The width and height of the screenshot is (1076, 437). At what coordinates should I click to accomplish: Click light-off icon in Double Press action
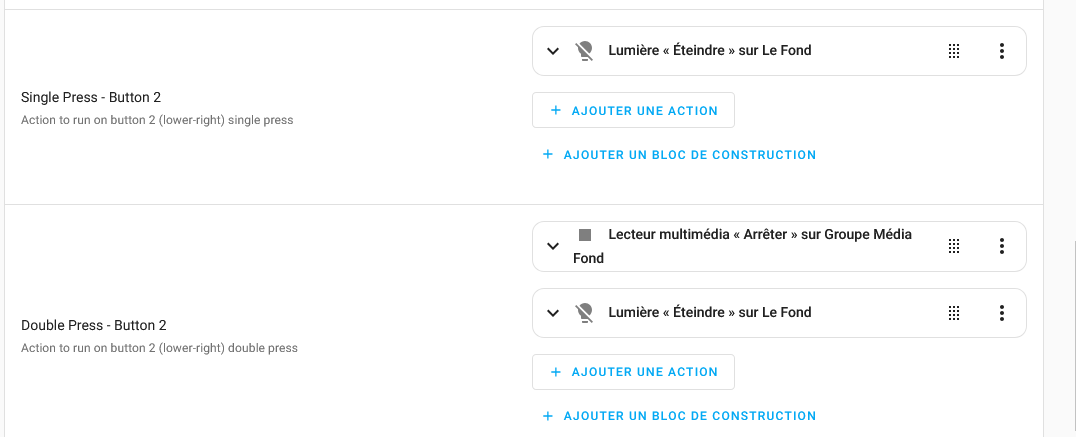[585, 313]
